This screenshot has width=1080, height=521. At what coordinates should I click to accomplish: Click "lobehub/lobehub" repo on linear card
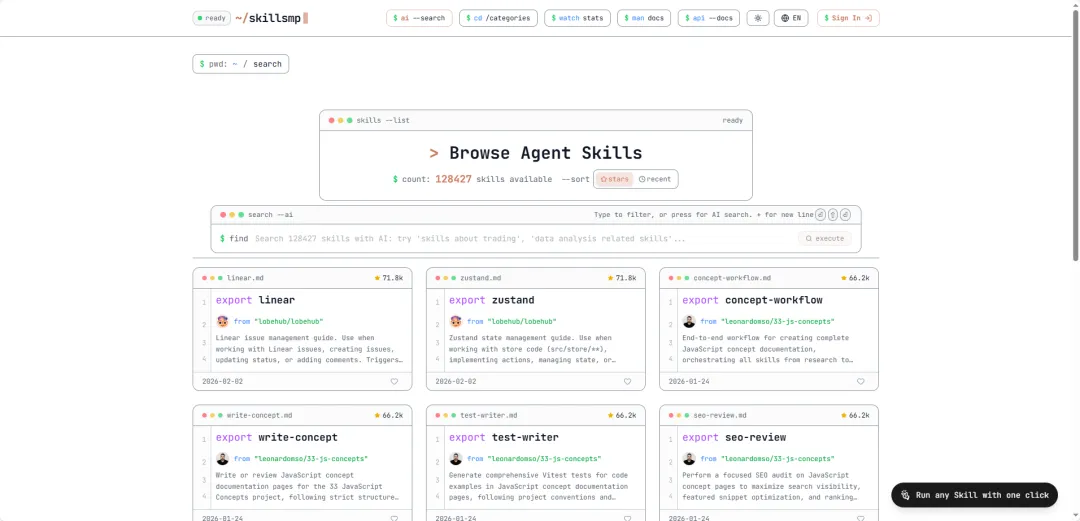pos(289,322)
